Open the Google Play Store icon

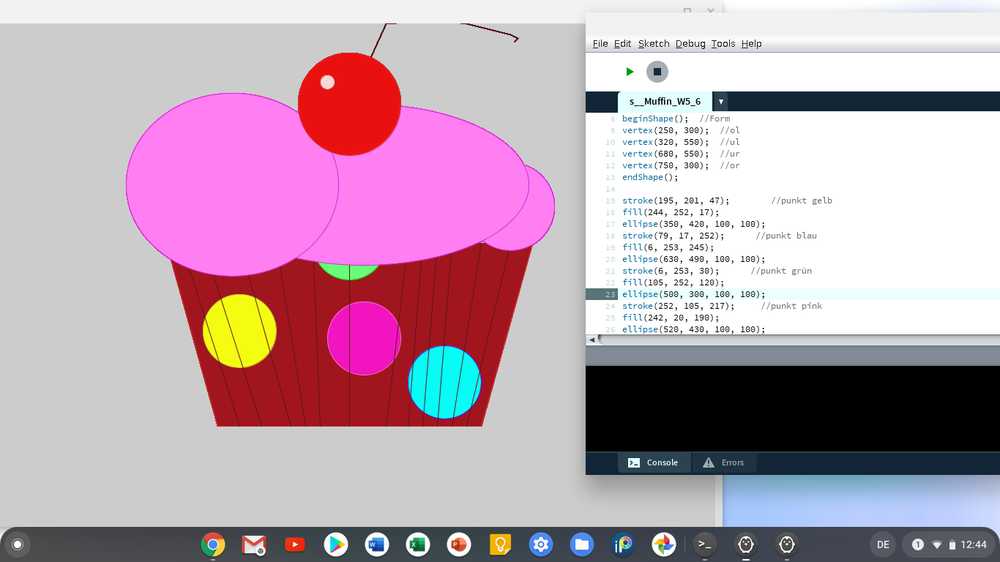tap(336, 545)
